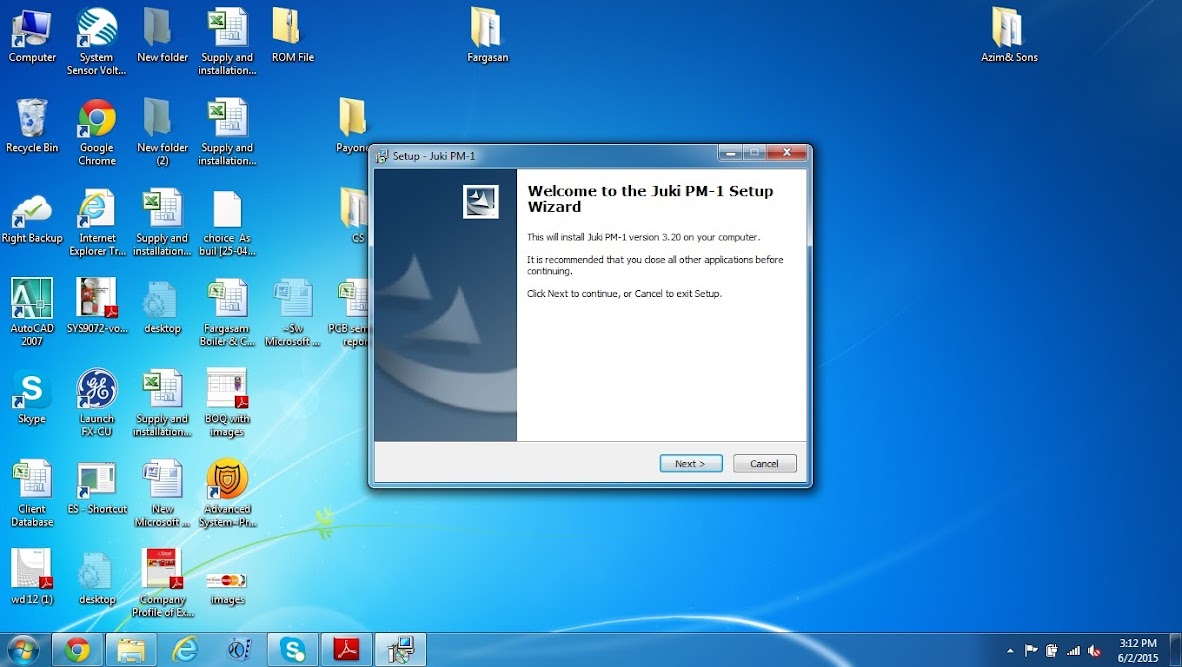The height and width of the screenshot is (667, 1182).
Task: Click the setup icon in the title bar
Action: (x=381, y=156)
